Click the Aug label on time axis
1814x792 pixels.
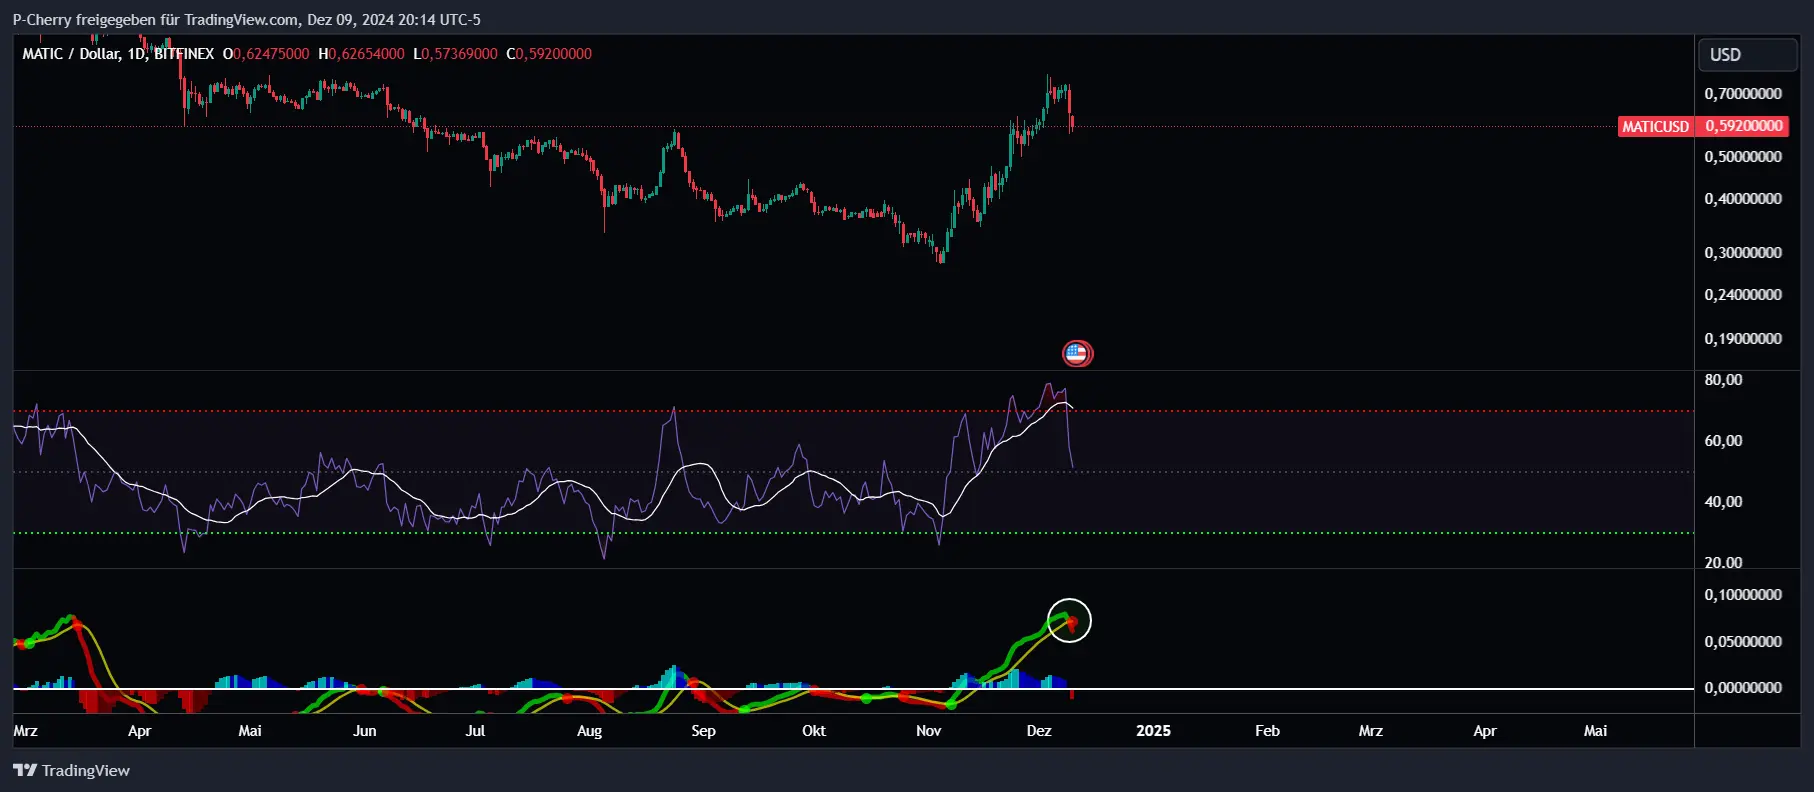(x=590, y=731)
